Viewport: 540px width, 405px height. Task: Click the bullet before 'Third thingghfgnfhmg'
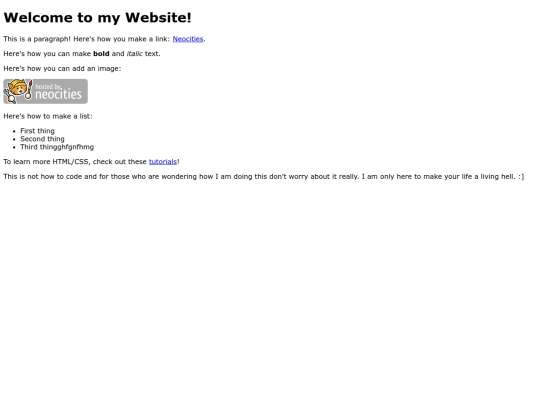coord(14,147)
